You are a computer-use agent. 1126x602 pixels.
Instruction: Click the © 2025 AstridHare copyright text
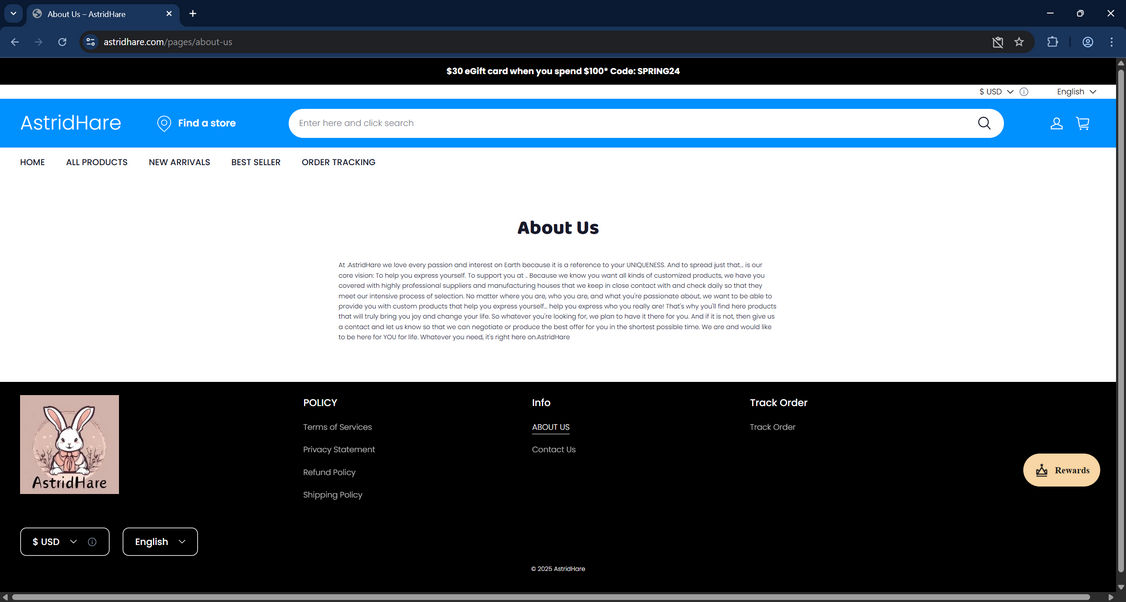558,569
